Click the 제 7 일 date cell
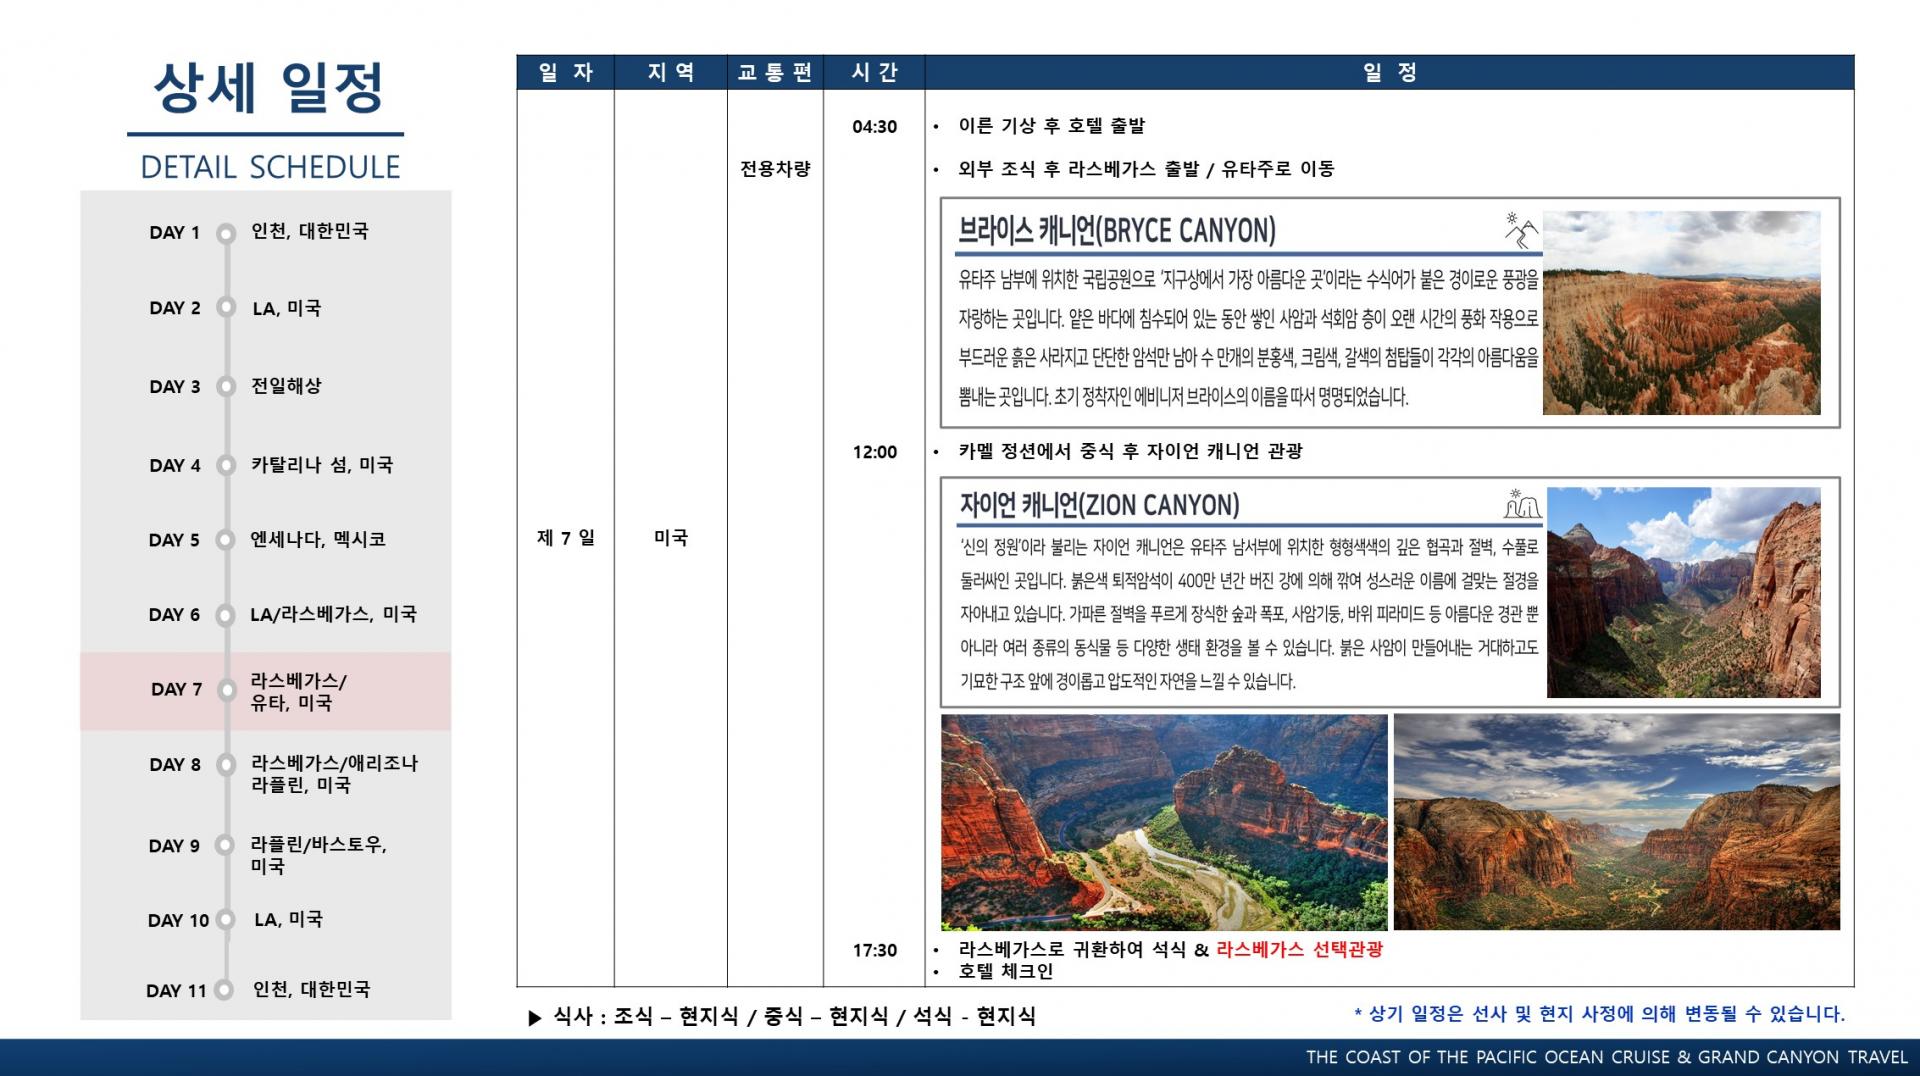 pos(566,538)
